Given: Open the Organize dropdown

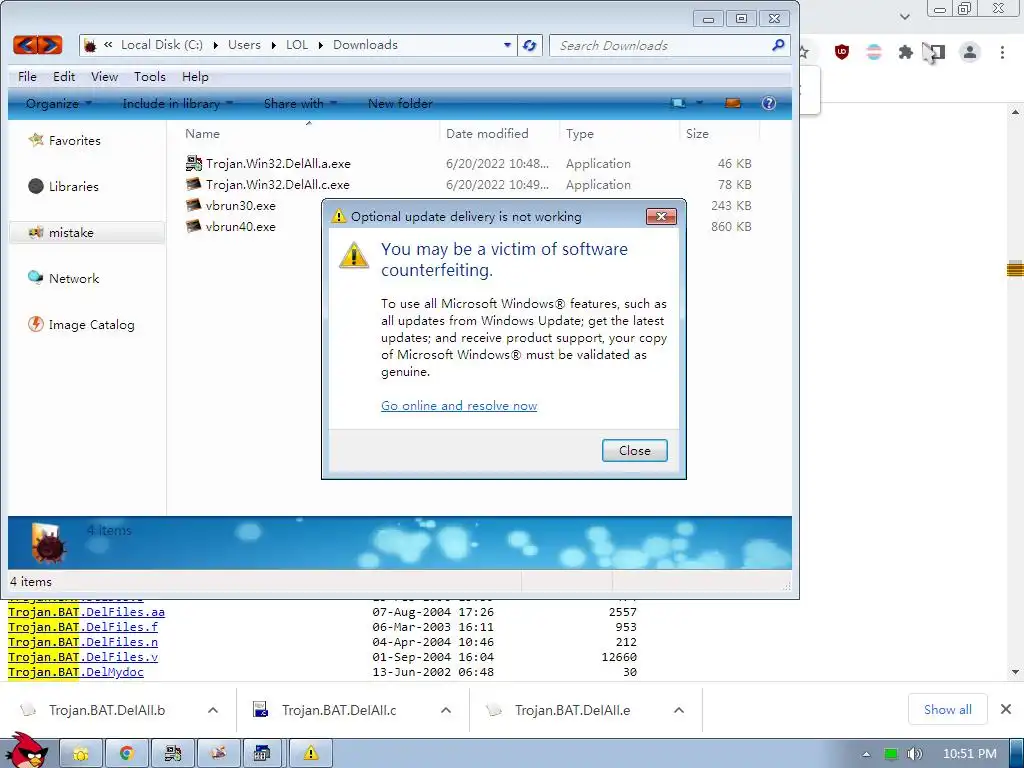Looking at the screenshot, I should 59,103.
